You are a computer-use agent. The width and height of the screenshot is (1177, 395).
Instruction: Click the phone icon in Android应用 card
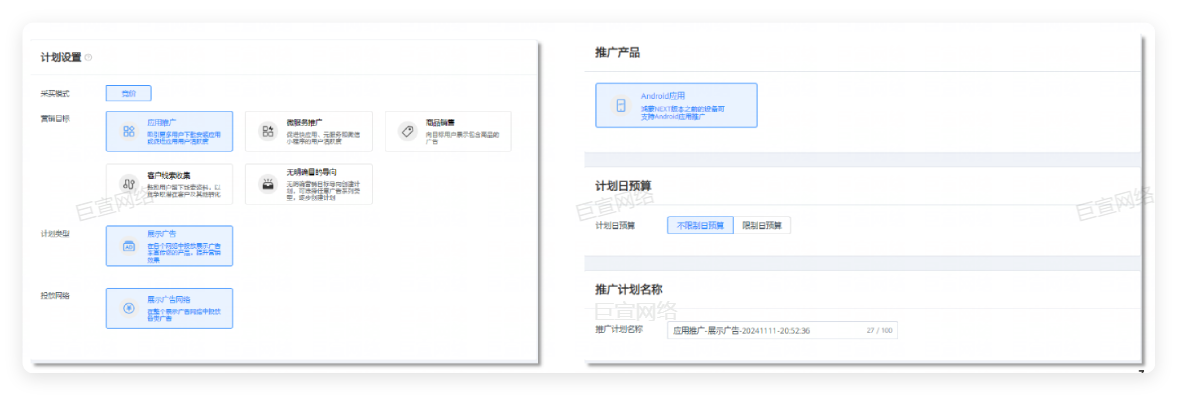[x=620, y=106]
